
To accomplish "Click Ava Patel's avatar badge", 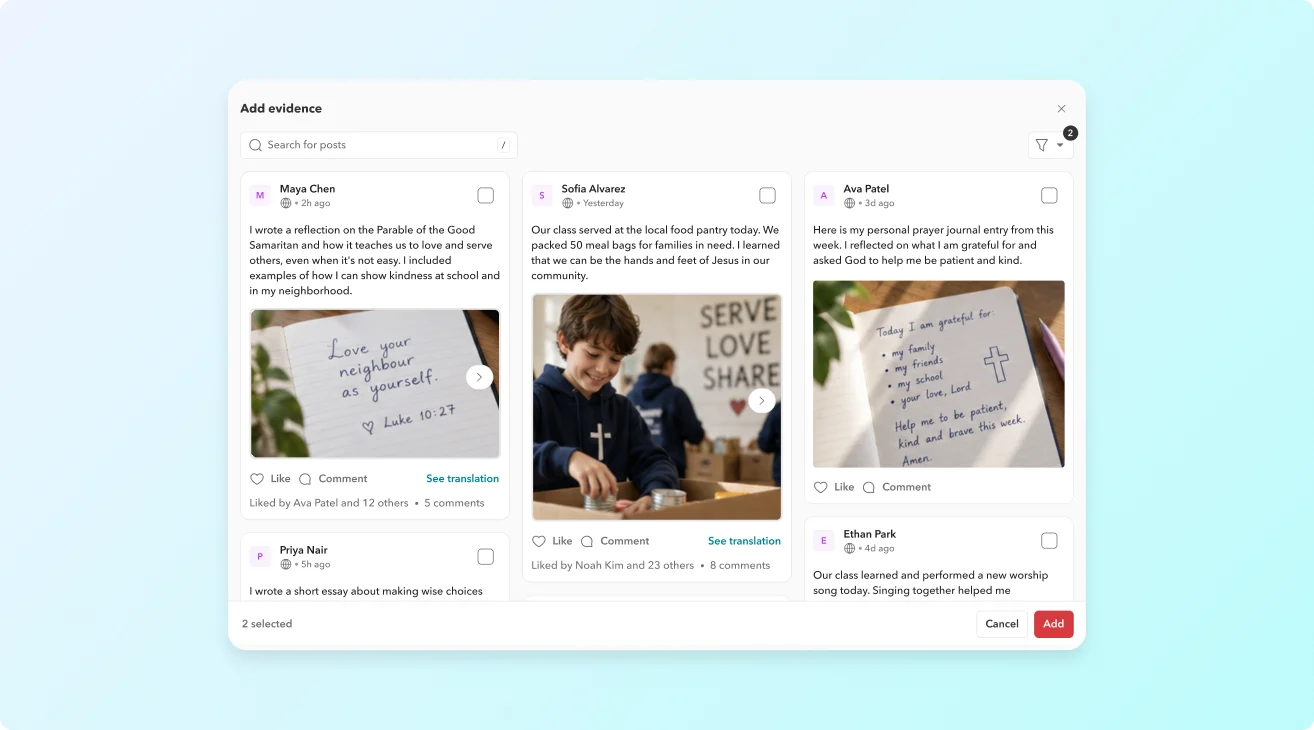I will point(824,196).
